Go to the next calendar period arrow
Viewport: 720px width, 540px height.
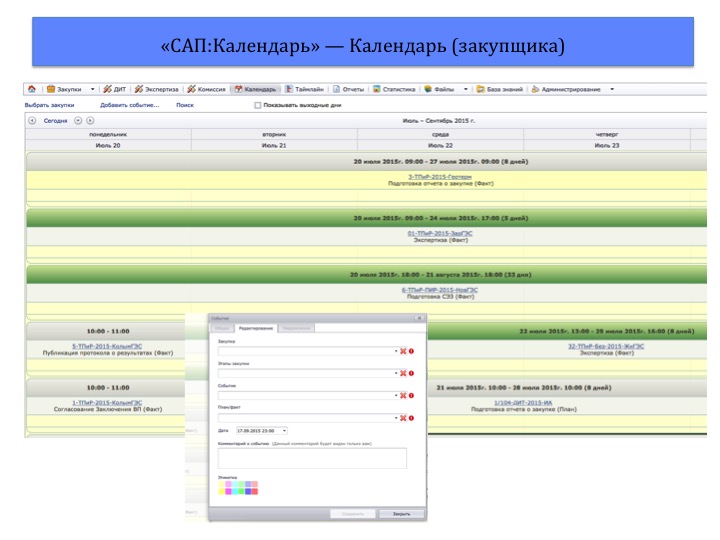coord(90,121)
